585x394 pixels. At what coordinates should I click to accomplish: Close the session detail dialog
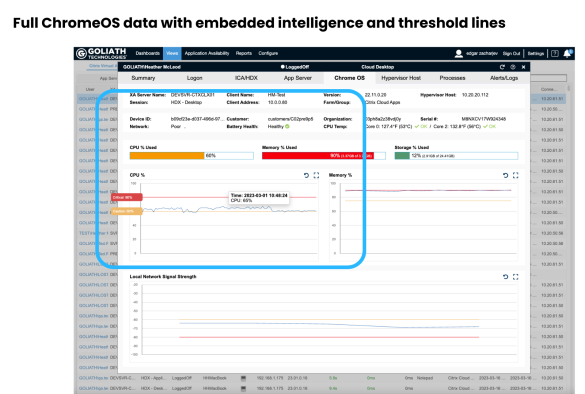(x=523, y=67)
